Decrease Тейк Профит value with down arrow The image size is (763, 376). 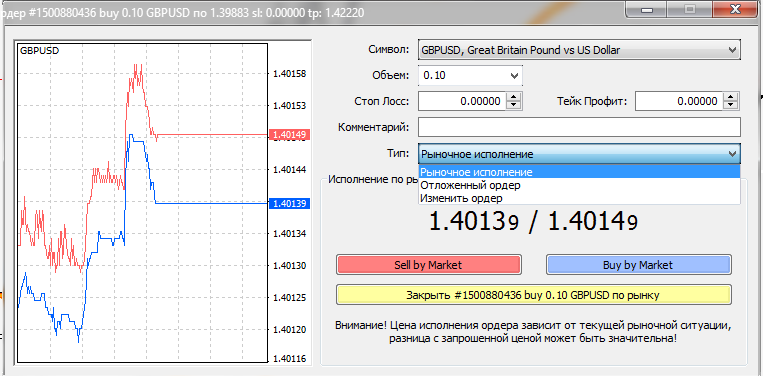(x=731, y=105)
